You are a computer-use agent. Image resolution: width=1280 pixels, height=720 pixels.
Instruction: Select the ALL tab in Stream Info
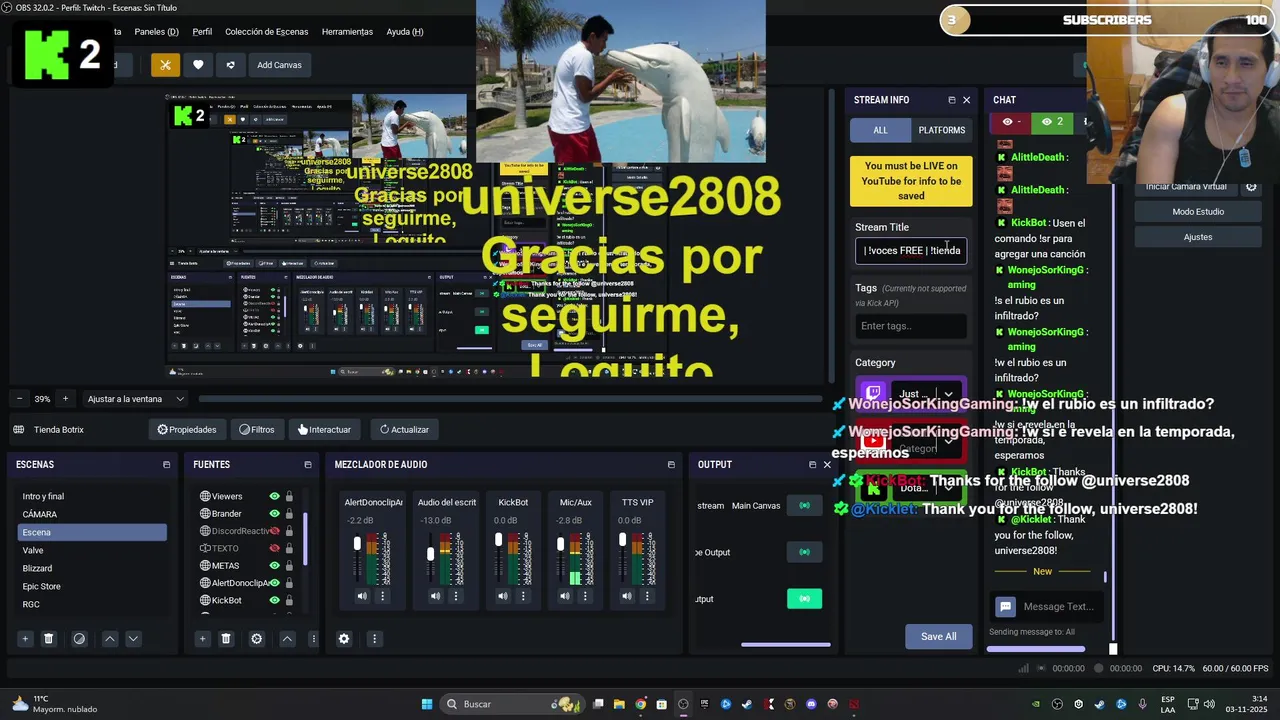pyautogui.click(x=880, y=130)
